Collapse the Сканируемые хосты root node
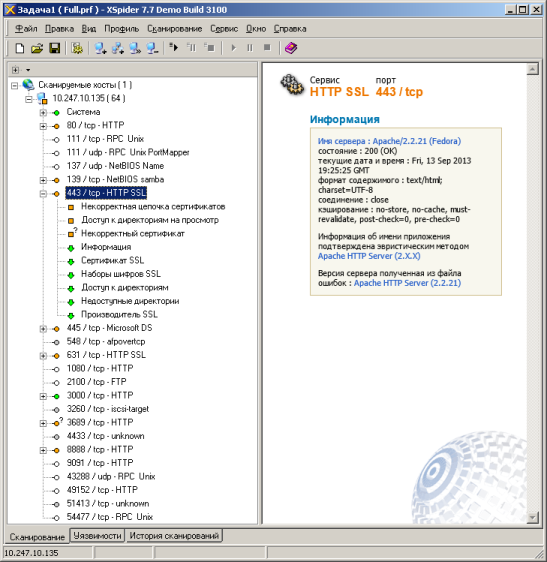Screen dimensions: 547x562 (15, 85)
